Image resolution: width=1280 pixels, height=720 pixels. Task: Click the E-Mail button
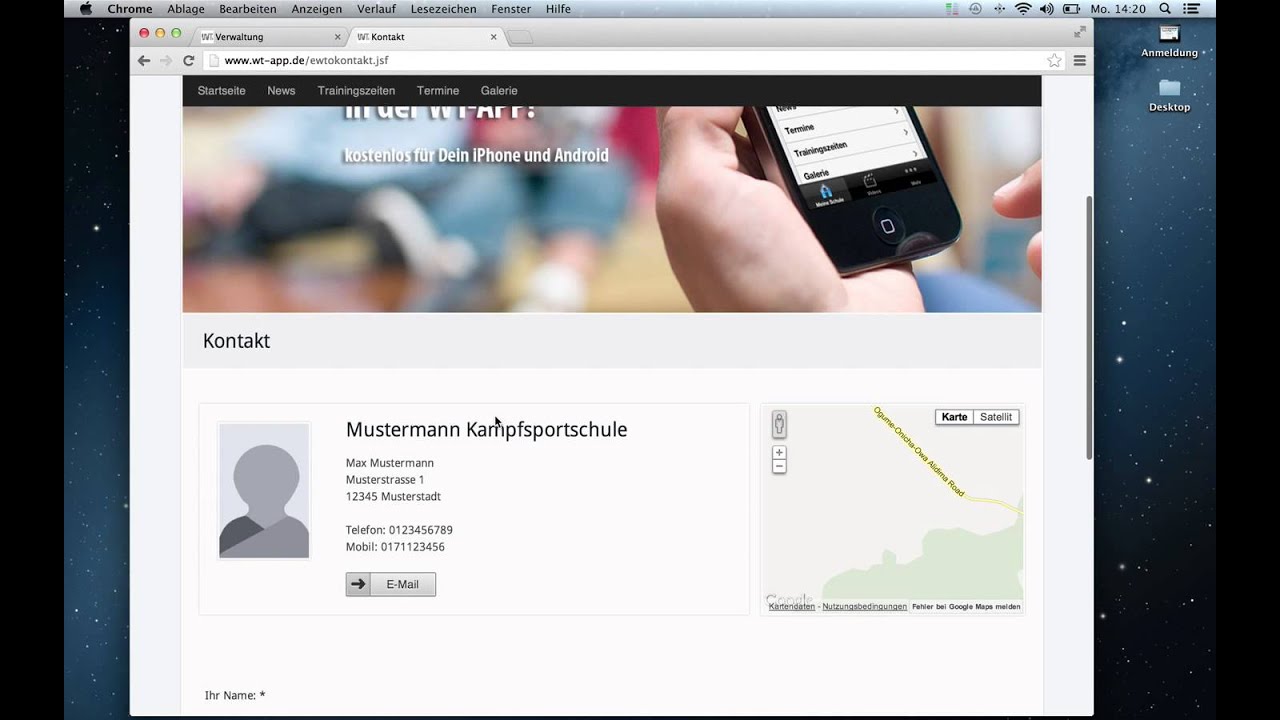391,584
